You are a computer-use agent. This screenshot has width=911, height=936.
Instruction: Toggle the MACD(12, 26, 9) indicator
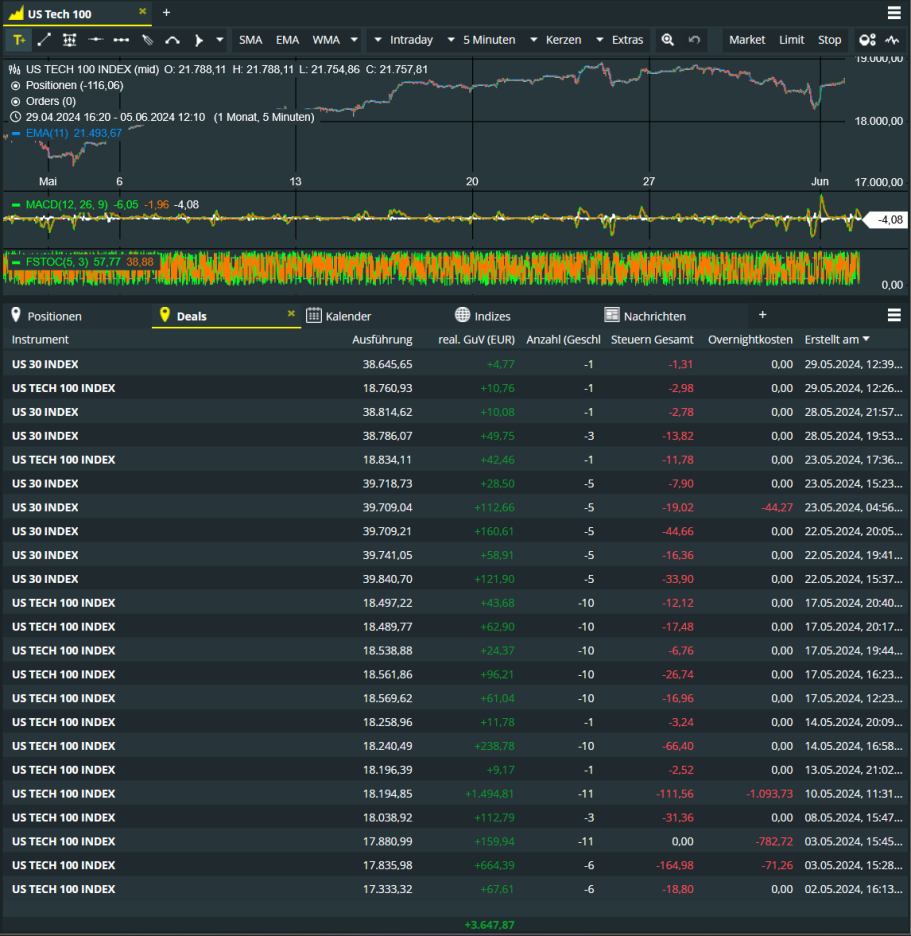click(16, 205)
